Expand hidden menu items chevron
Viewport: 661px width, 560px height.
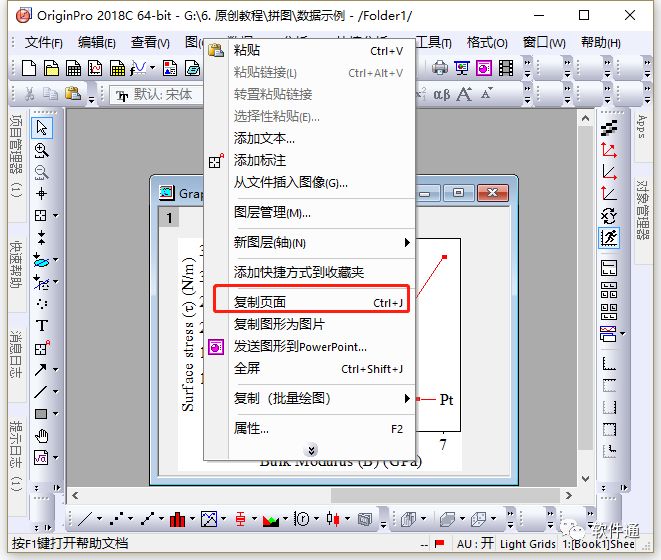[312, 450]
